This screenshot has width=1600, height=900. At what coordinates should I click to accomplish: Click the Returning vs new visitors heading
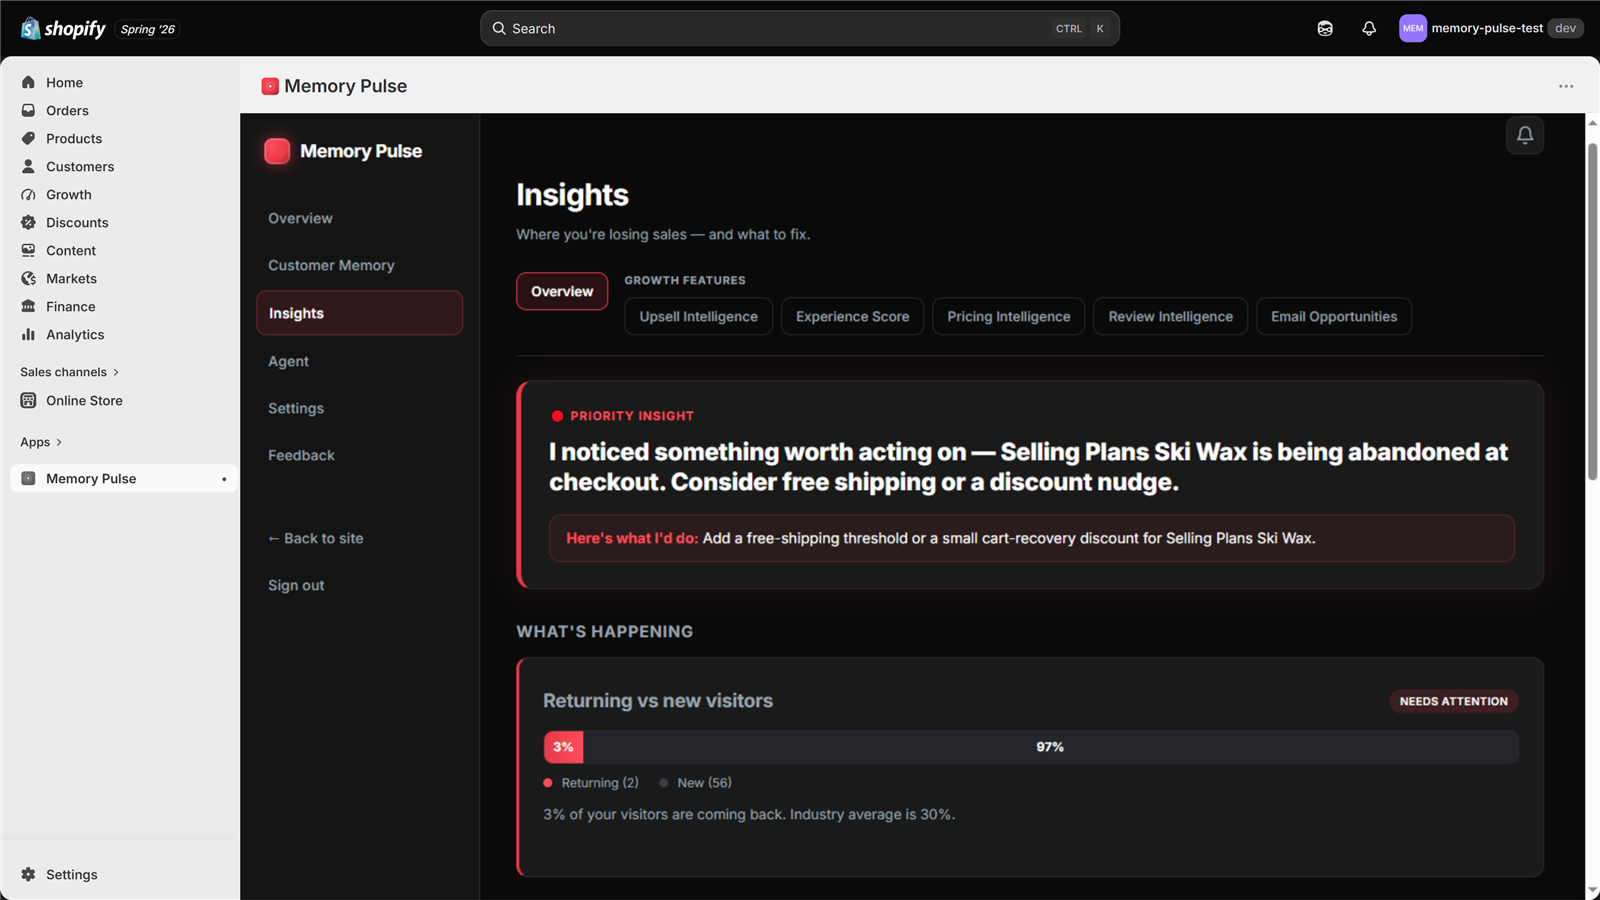(658, 701)
